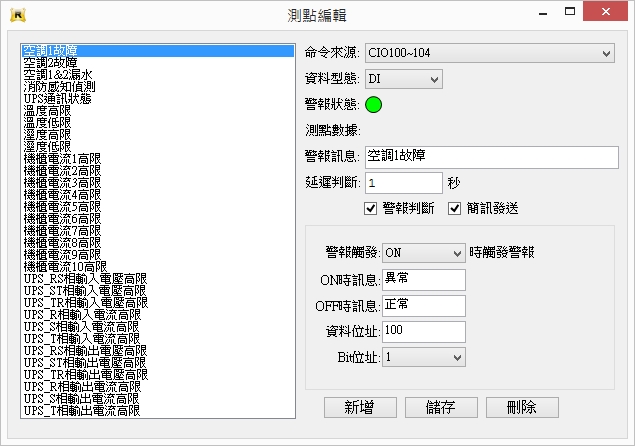Viewport: 635px width, 446px height.
Task: Select UPS_S相輸入電流高限 in the list
Action: 158,327
